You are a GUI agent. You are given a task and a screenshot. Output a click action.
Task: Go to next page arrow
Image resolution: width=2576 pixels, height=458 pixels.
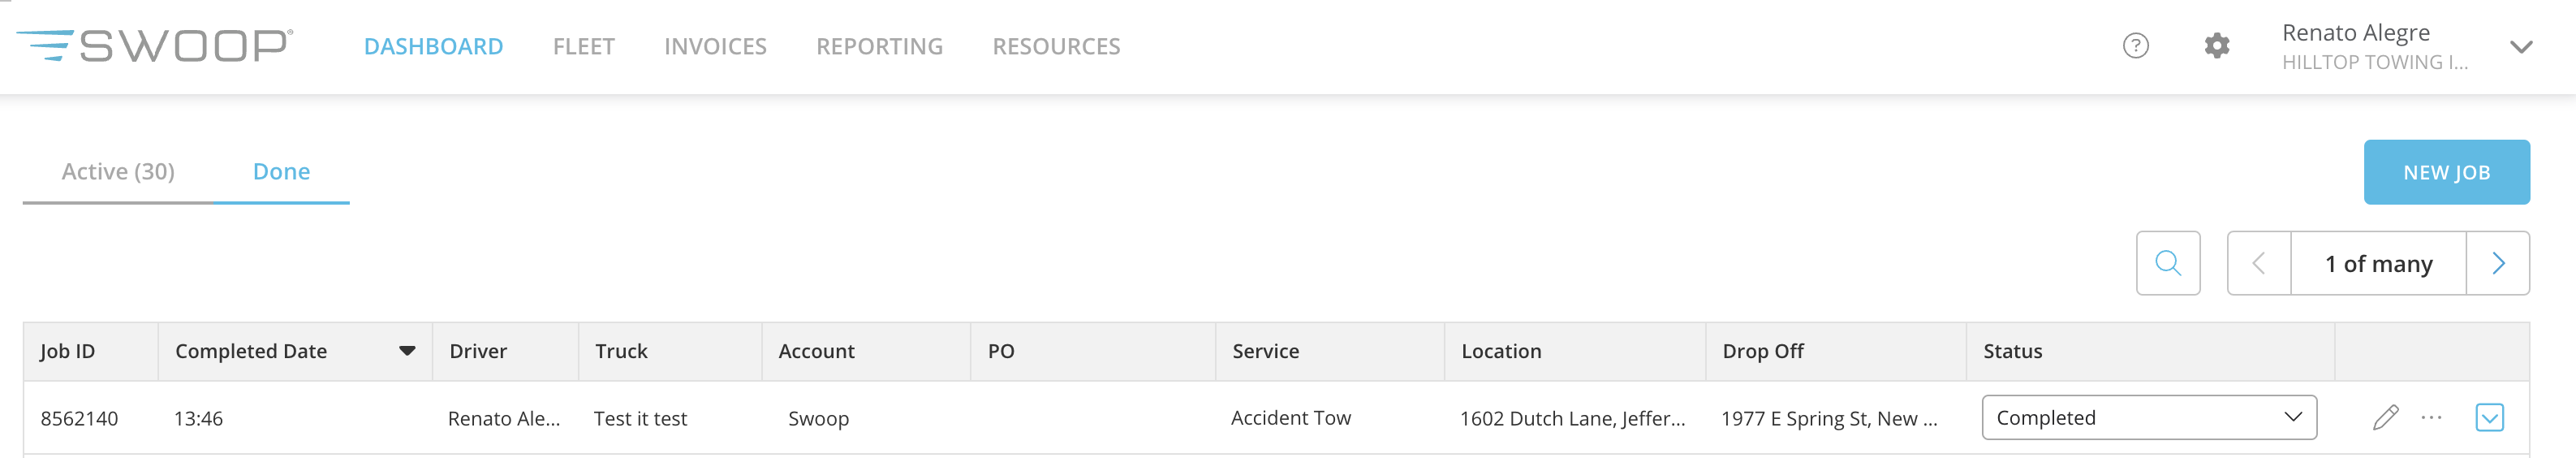(x=2497, y=263)
